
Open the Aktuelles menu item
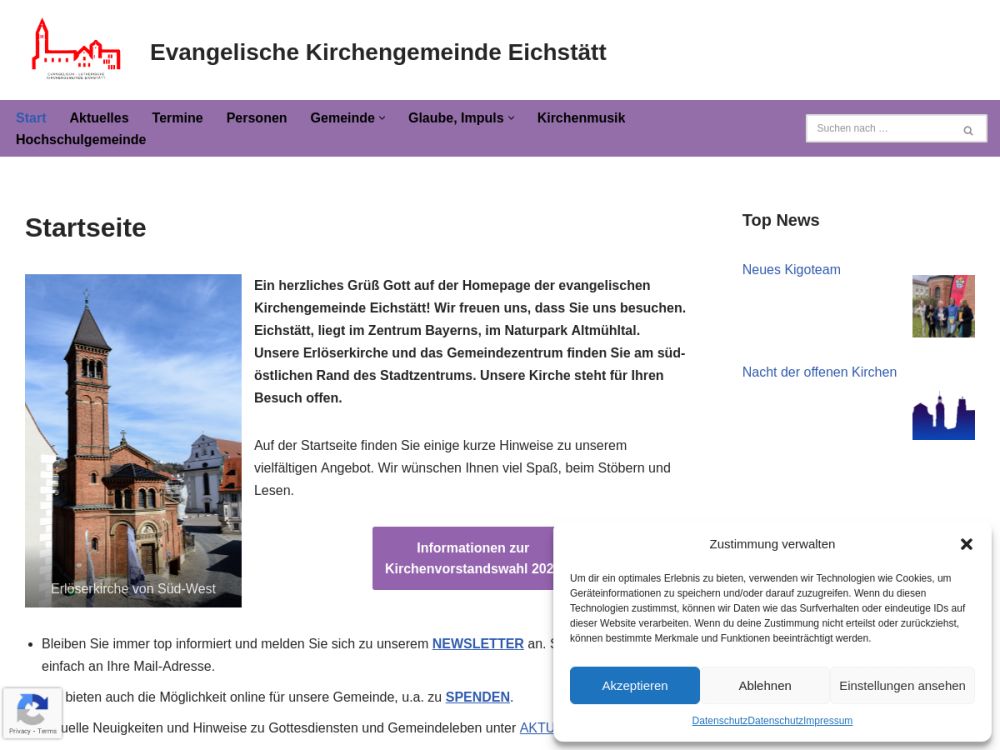pyautogui.click(x=99, y=118)
